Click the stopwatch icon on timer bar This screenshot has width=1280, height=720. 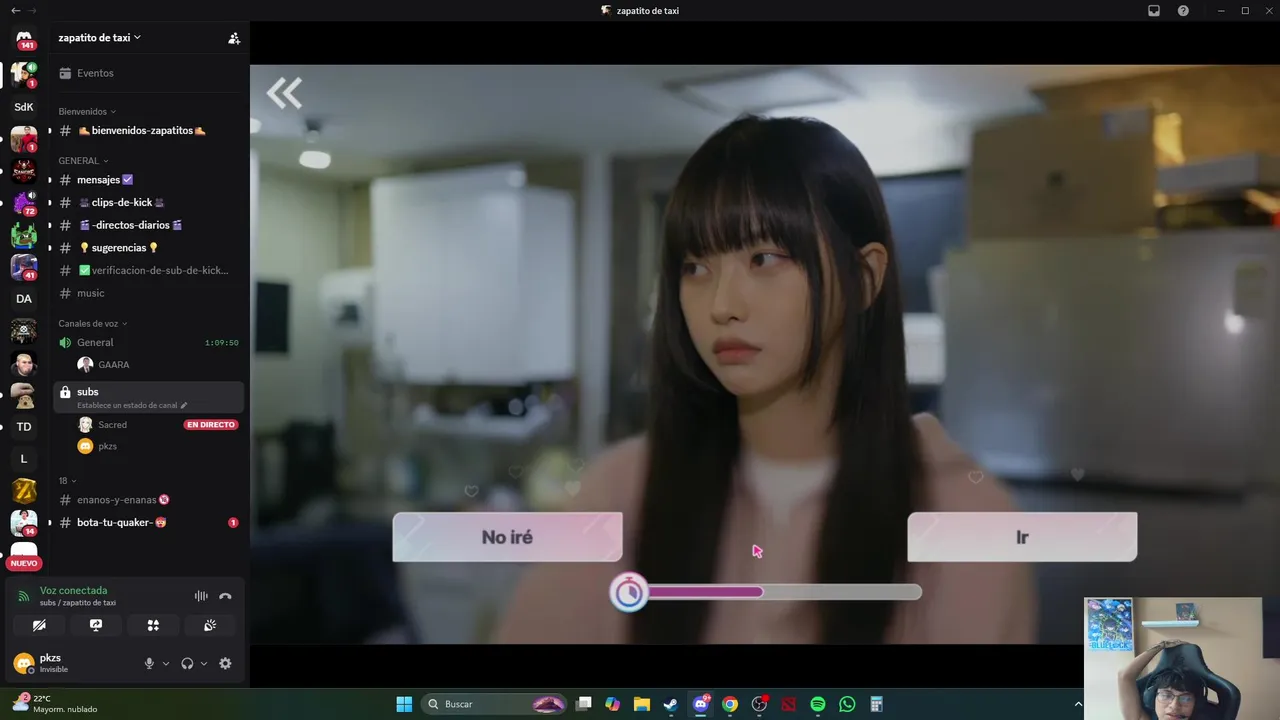tap(629, 593)
